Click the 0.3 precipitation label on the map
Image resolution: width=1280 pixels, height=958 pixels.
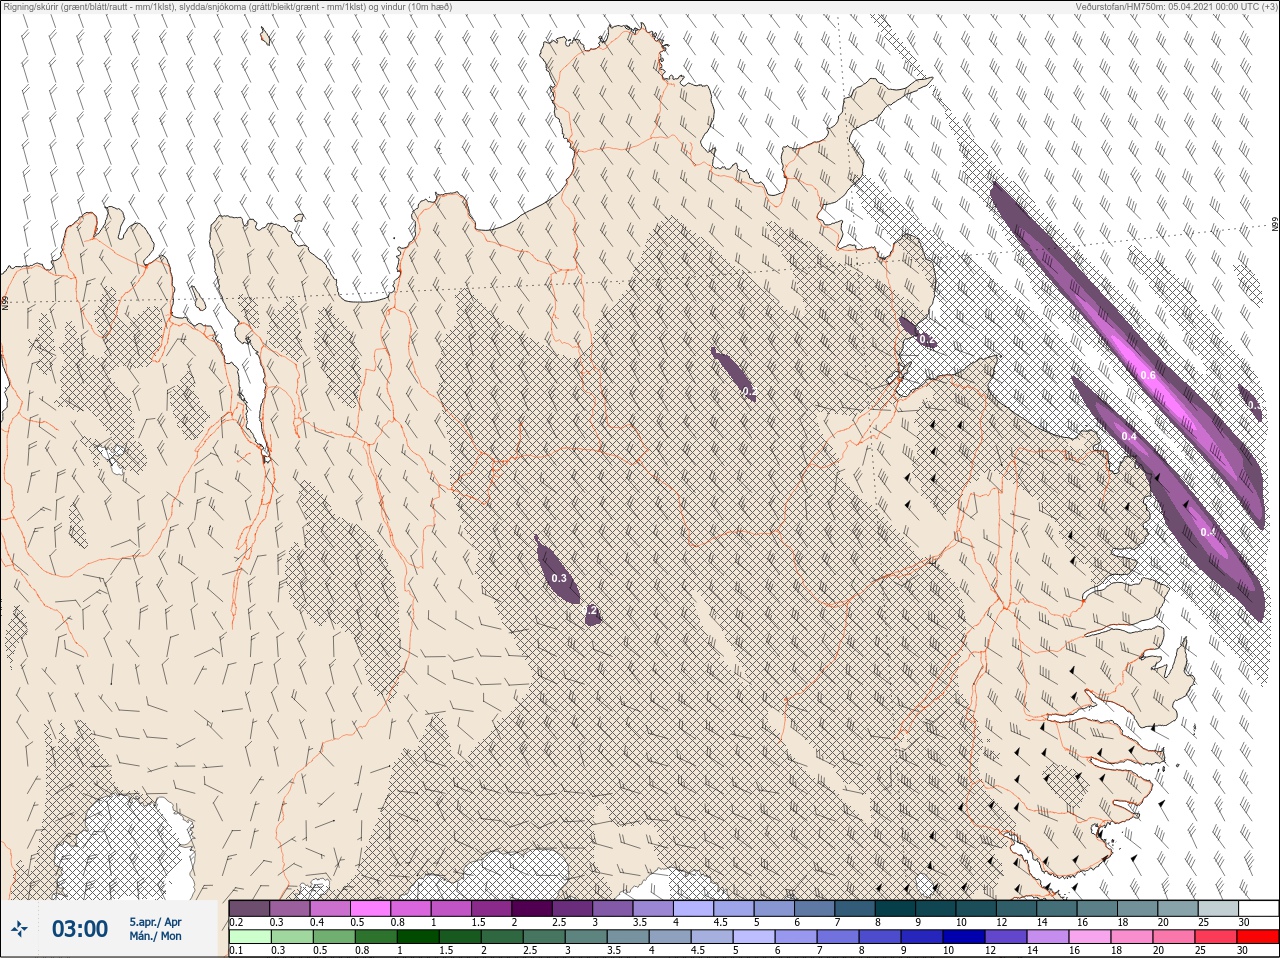click(x=559, y=579)
